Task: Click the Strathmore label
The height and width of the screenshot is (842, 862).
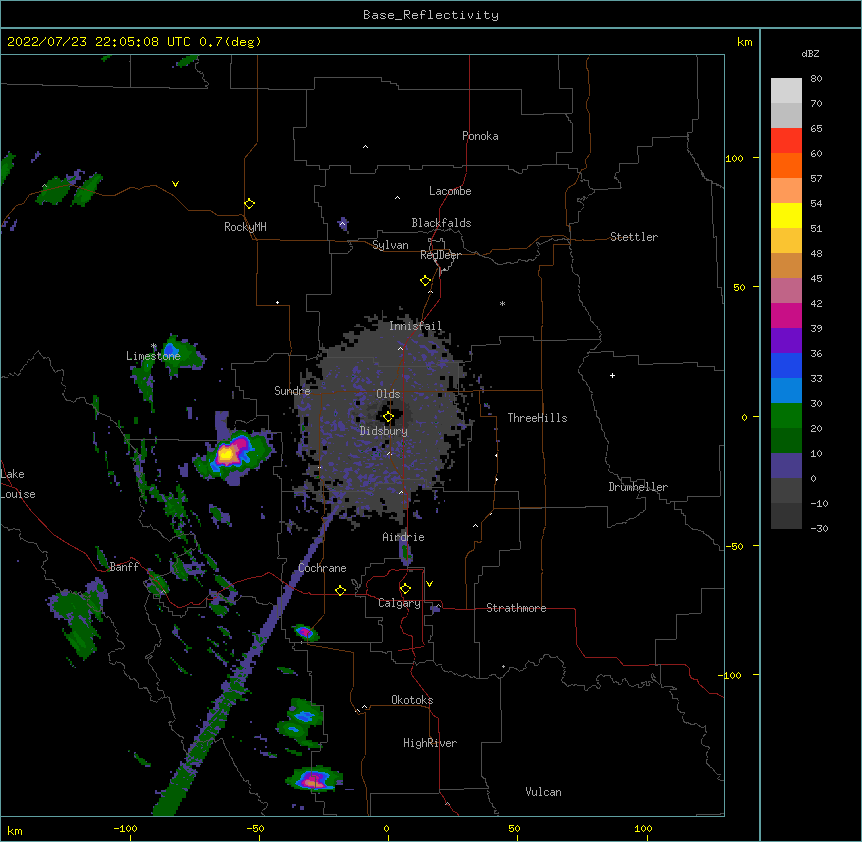Action: pos(516,608)
